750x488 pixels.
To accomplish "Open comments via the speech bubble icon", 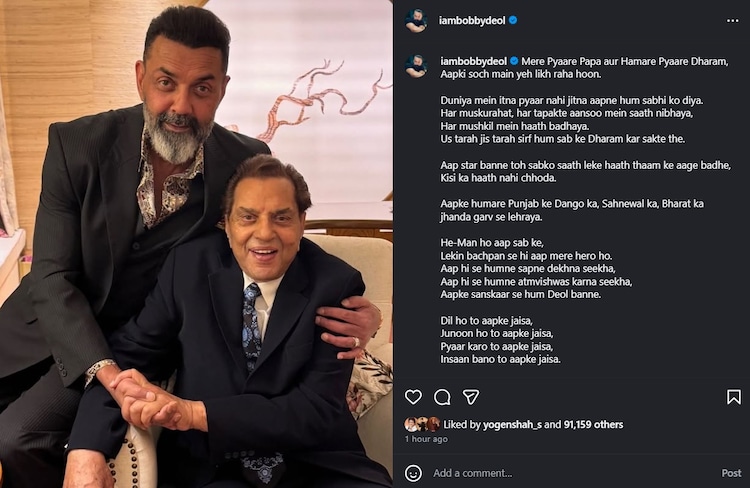I will click(x=442, y=397).
